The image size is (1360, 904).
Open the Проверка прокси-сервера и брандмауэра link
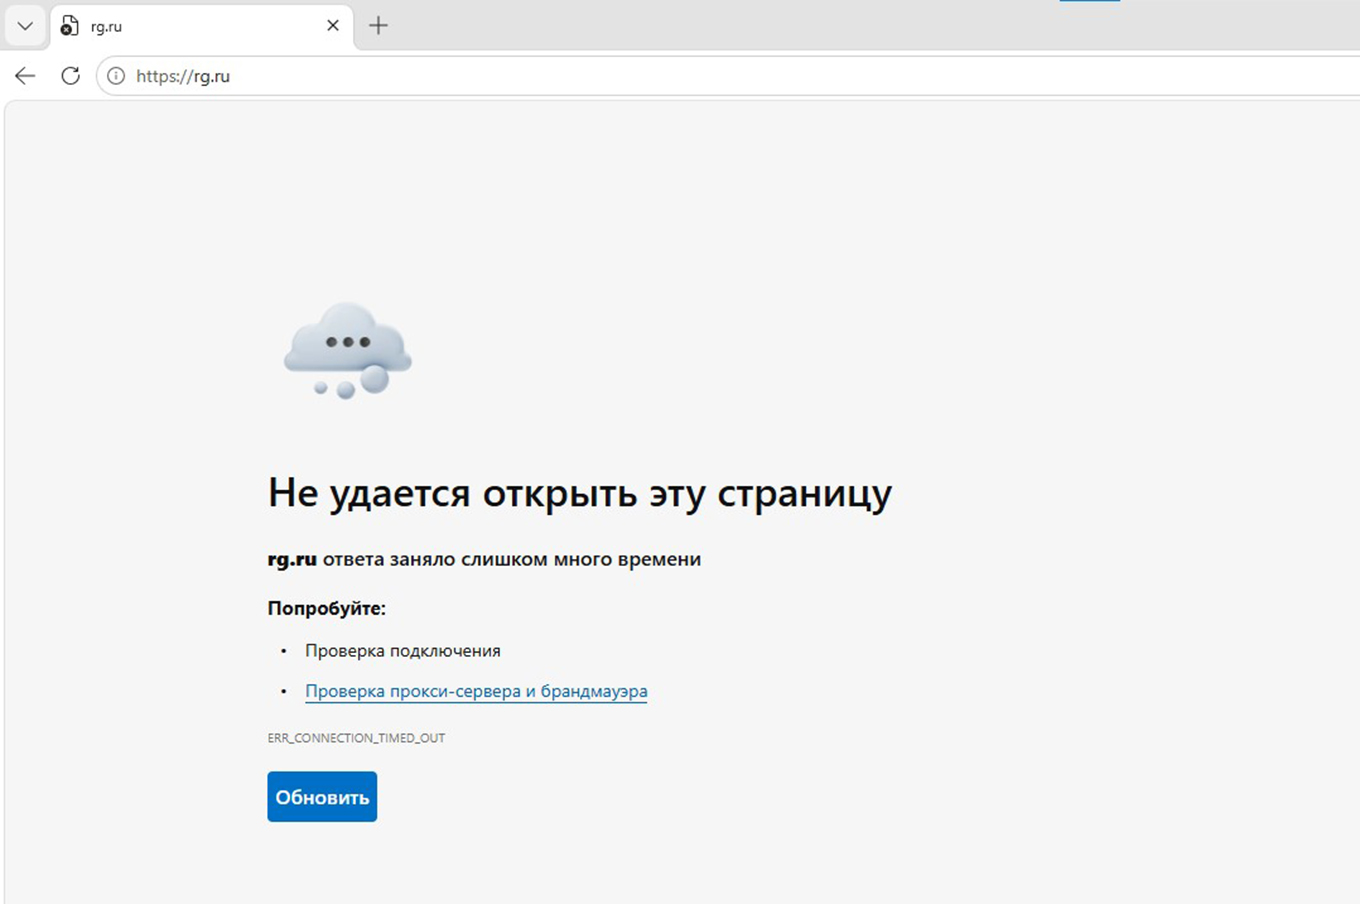(476, 691)
